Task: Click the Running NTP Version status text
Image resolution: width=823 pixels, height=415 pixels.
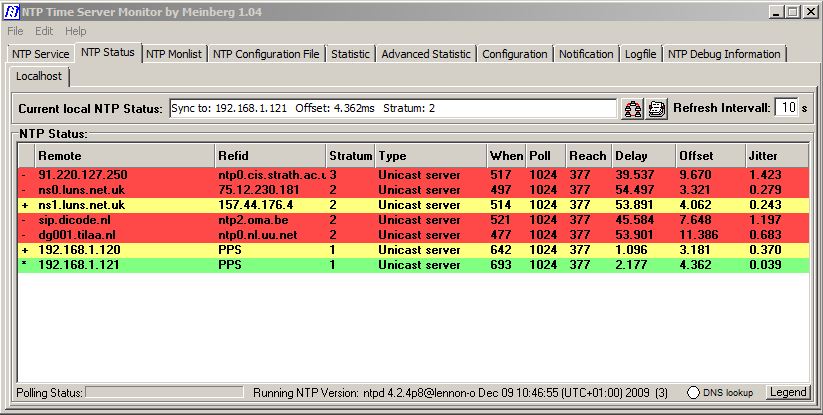Action: [460, 392]
